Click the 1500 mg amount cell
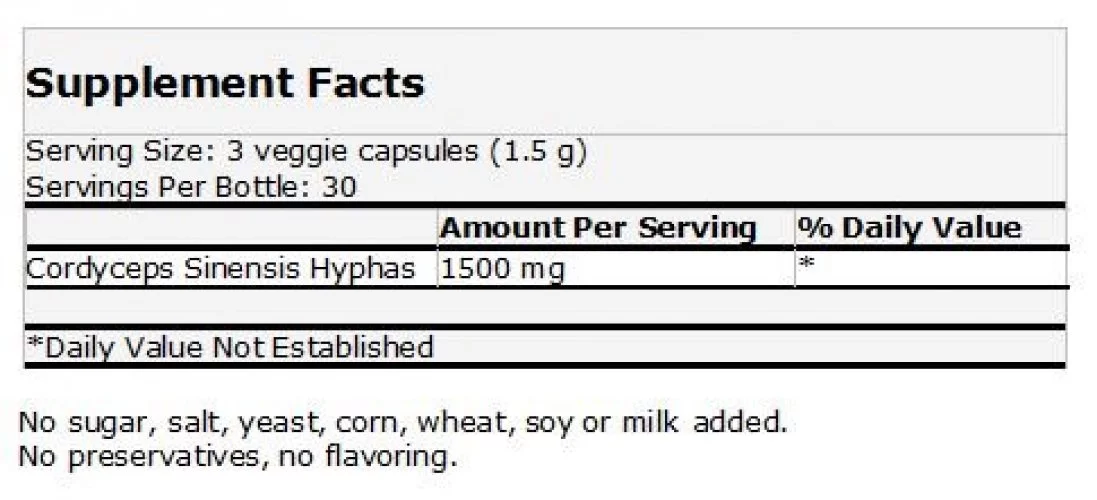This screenshot has height=500, width=1097. pyautogui.click(x=616, y=269)
